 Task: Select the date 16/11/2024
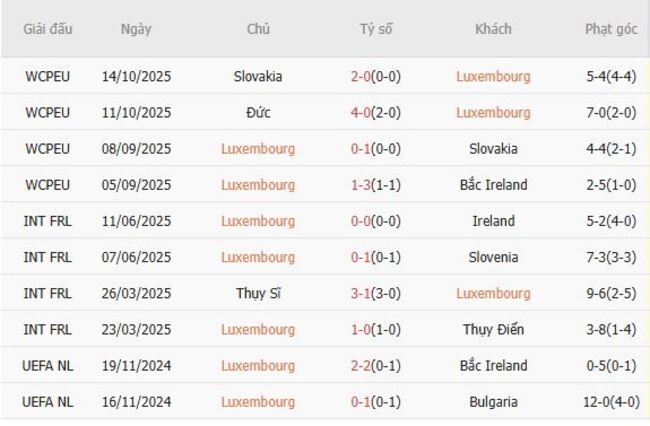[x=136, y=401]
